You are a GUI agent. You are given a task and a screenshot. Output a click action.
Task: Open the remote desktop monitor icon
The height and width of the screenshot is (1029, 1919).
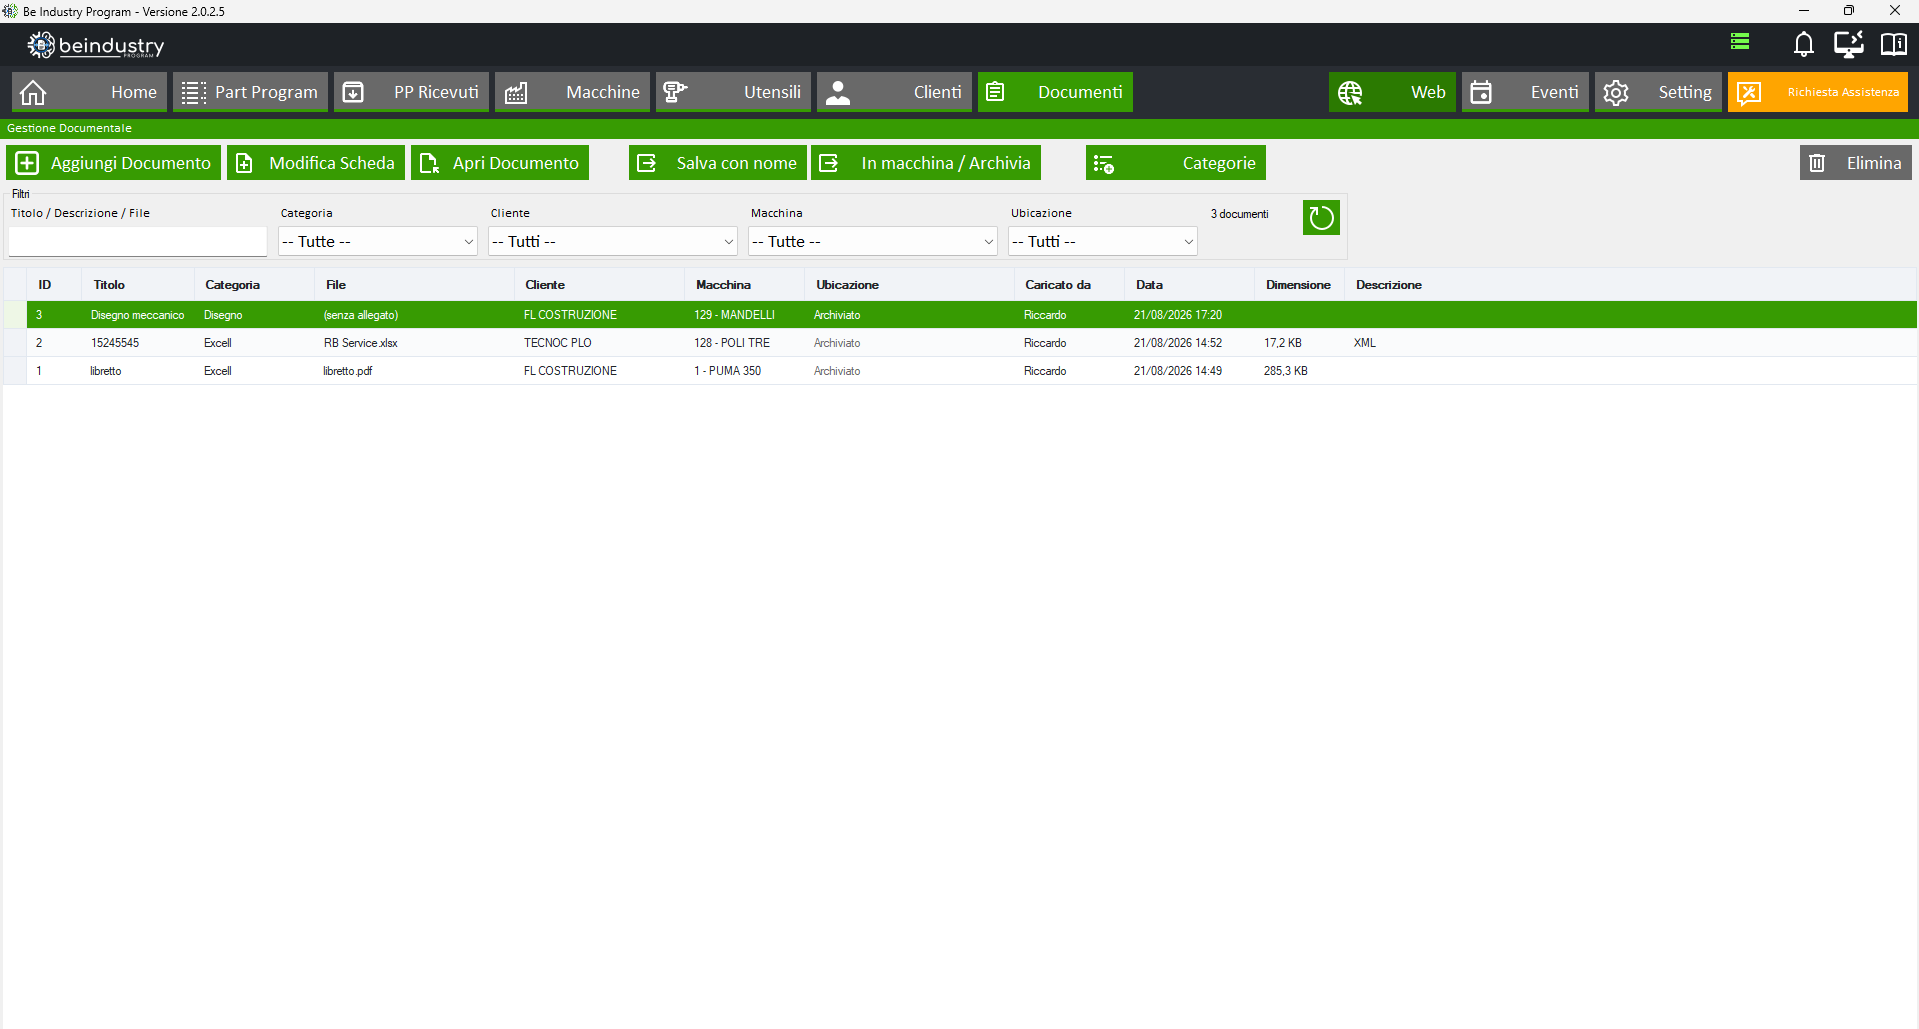[1848, 44]
